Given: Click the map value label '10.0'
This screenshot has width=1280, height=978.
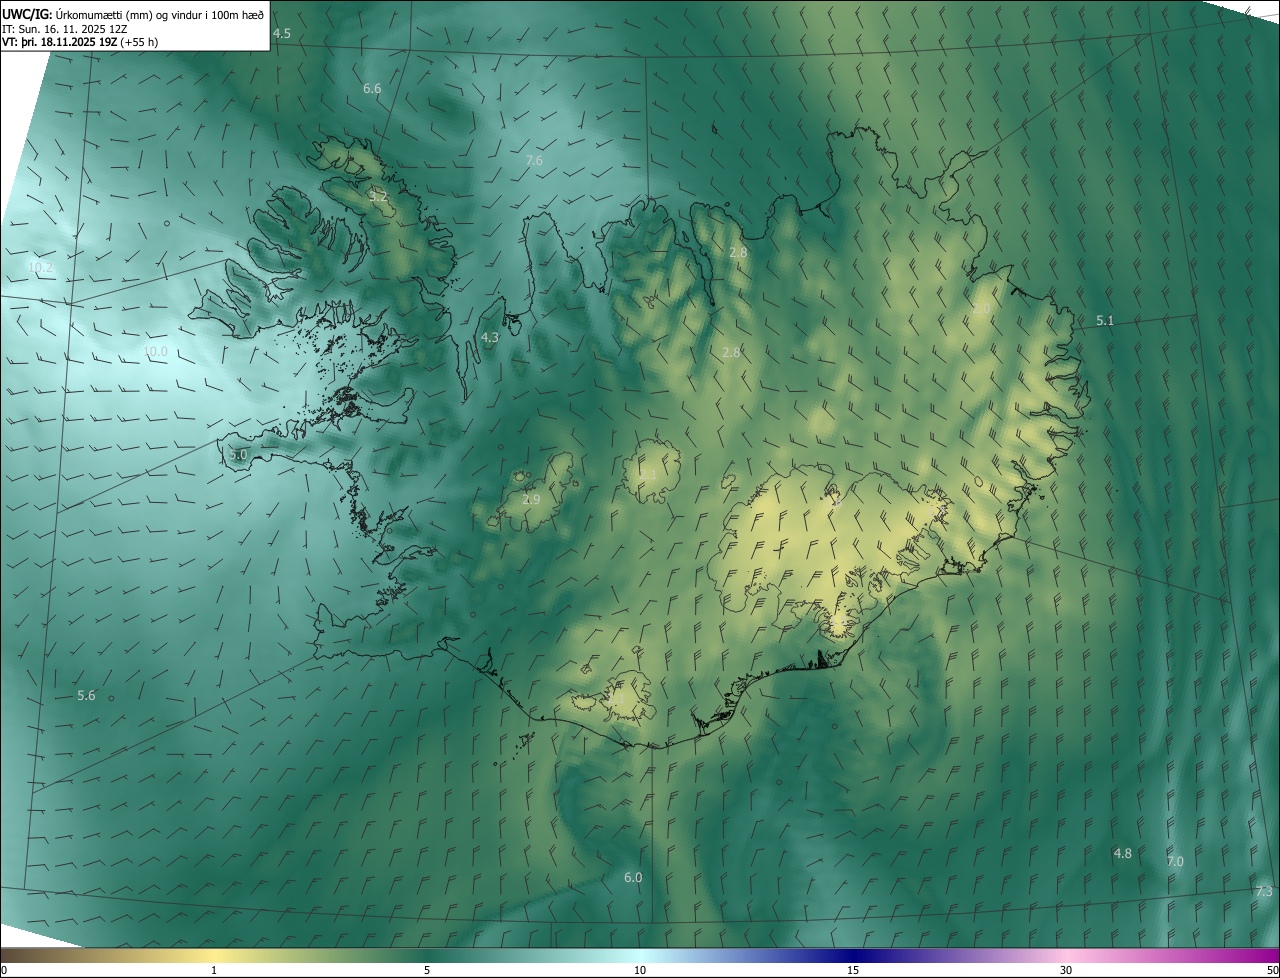Looking at the screenshot, I should [155, 351].
